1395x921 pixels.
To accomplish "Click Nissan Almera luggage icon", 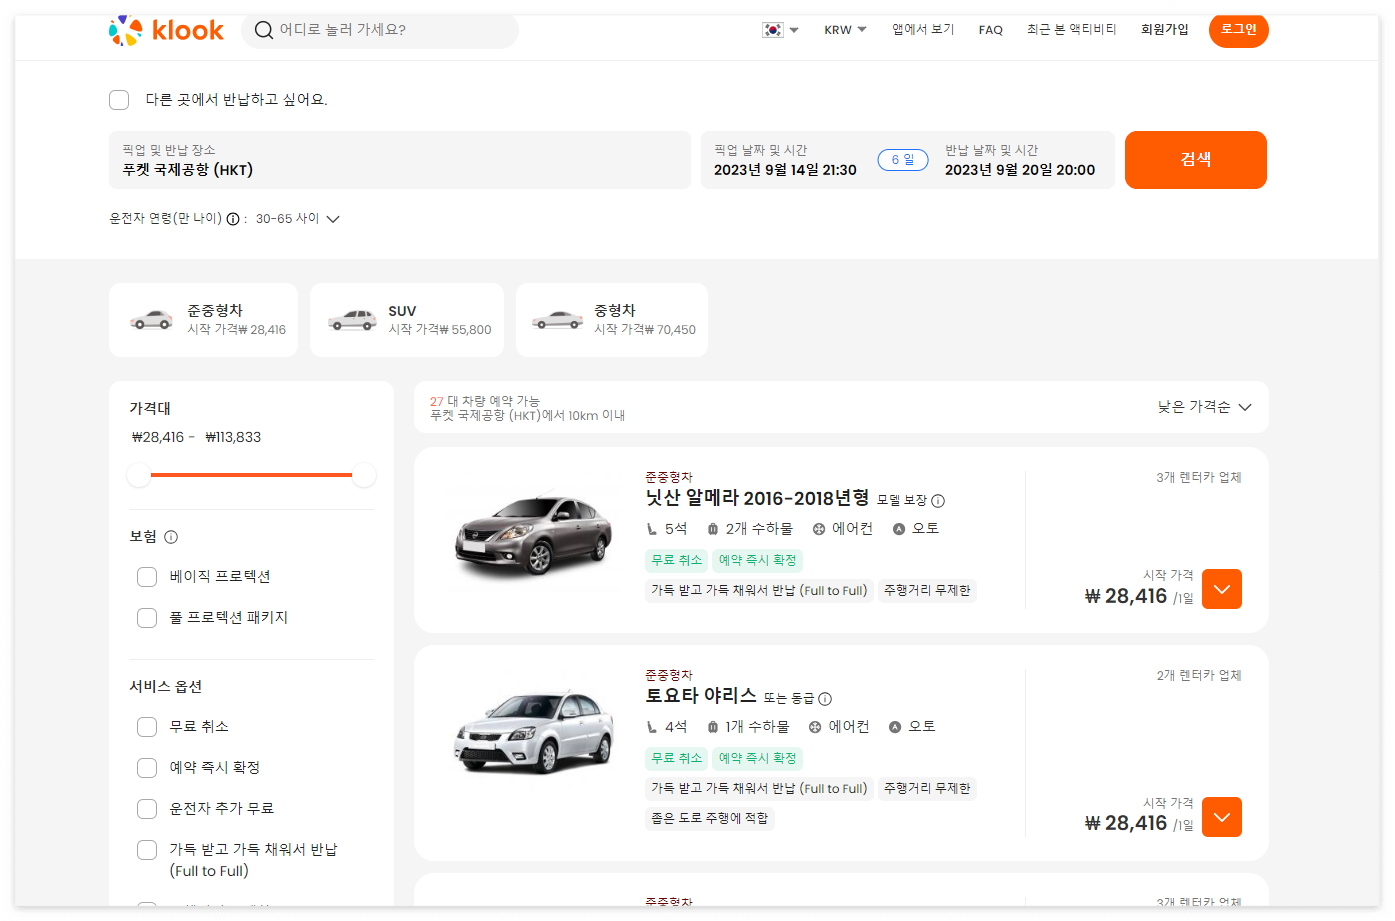I will click(713, 529).
